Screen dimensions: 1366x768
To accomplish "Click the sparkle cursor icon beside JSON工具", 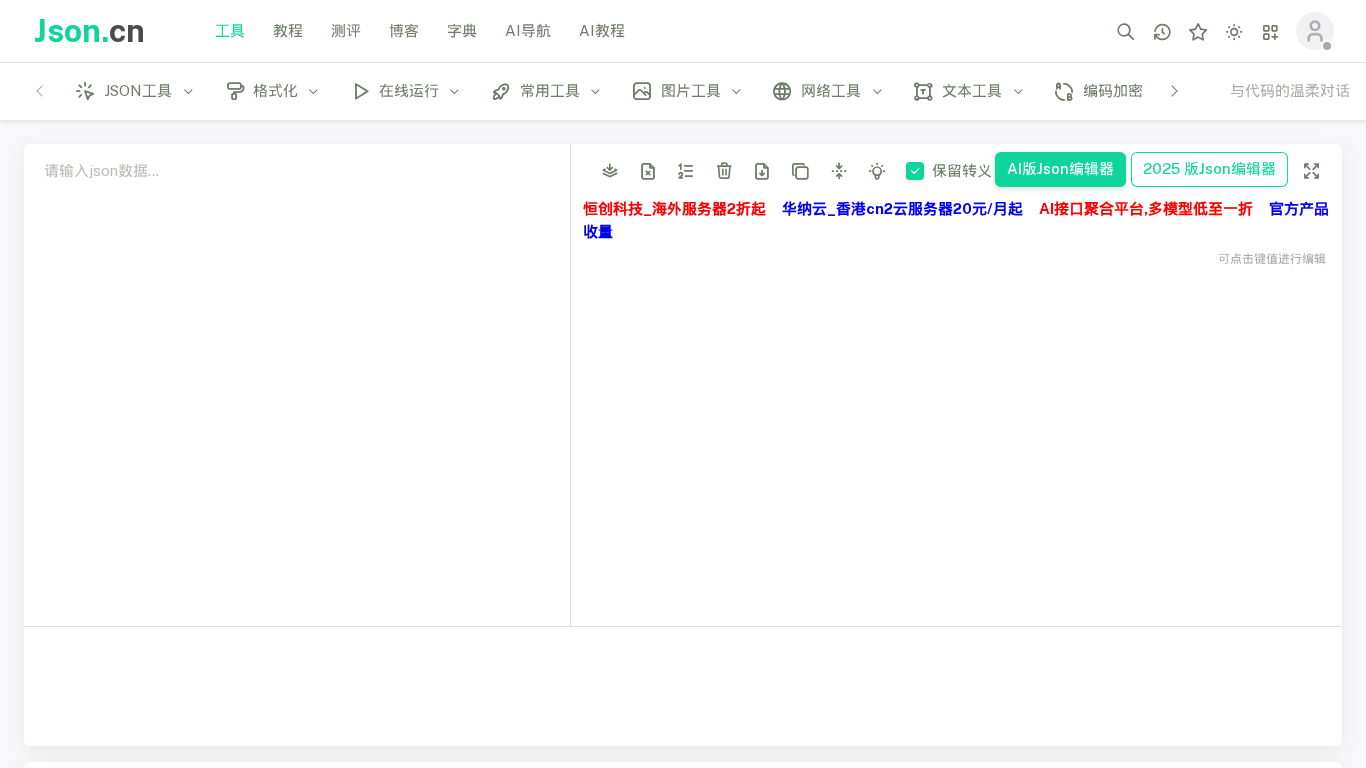I will (x=85, y=91).
